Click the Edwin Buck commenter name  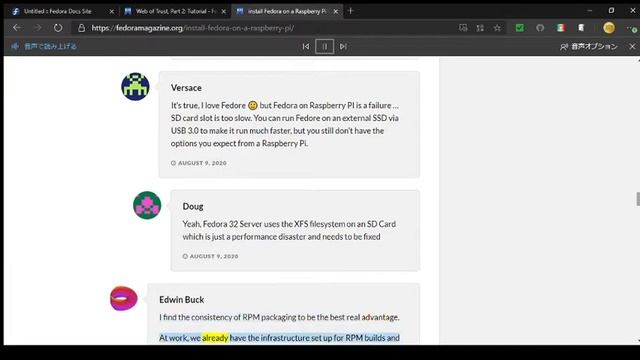(x=182, y=300)
